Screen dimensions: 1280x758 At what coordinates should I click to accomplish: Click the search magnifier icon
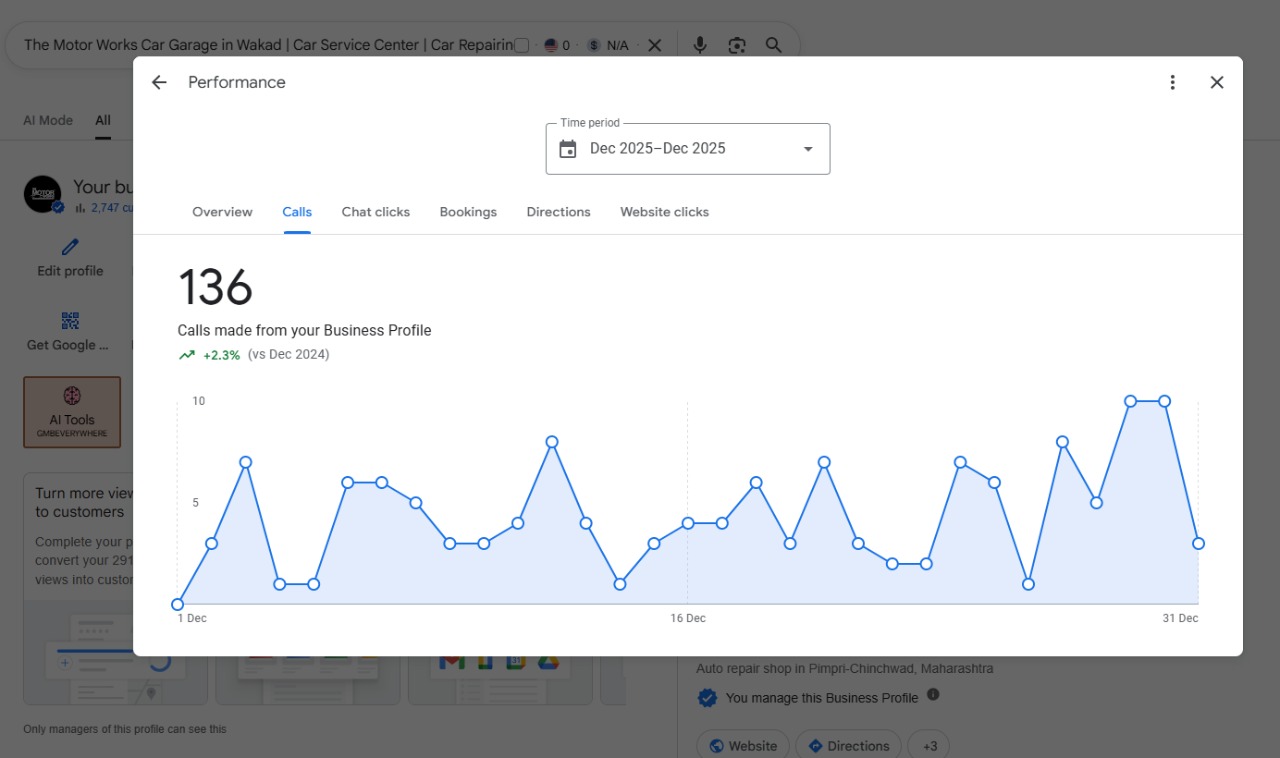tap(773, 45)
